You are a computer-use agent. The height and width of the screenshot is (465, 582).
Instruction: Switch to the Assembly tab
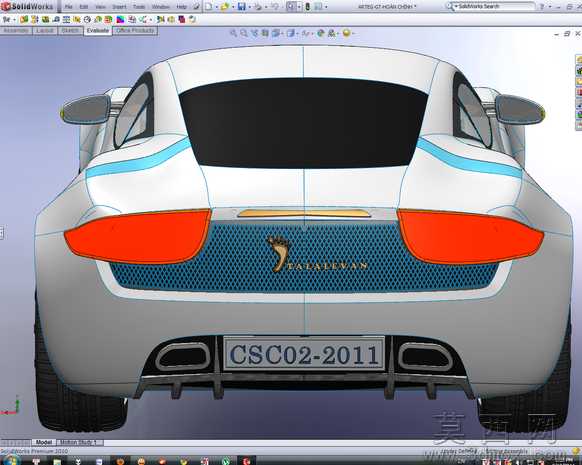pos(16,30)
